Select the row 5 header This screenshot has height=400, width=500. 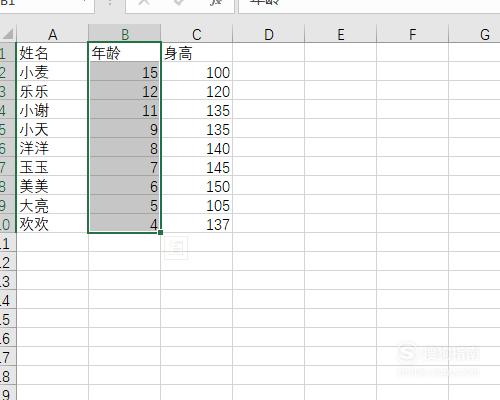[7, 129]
